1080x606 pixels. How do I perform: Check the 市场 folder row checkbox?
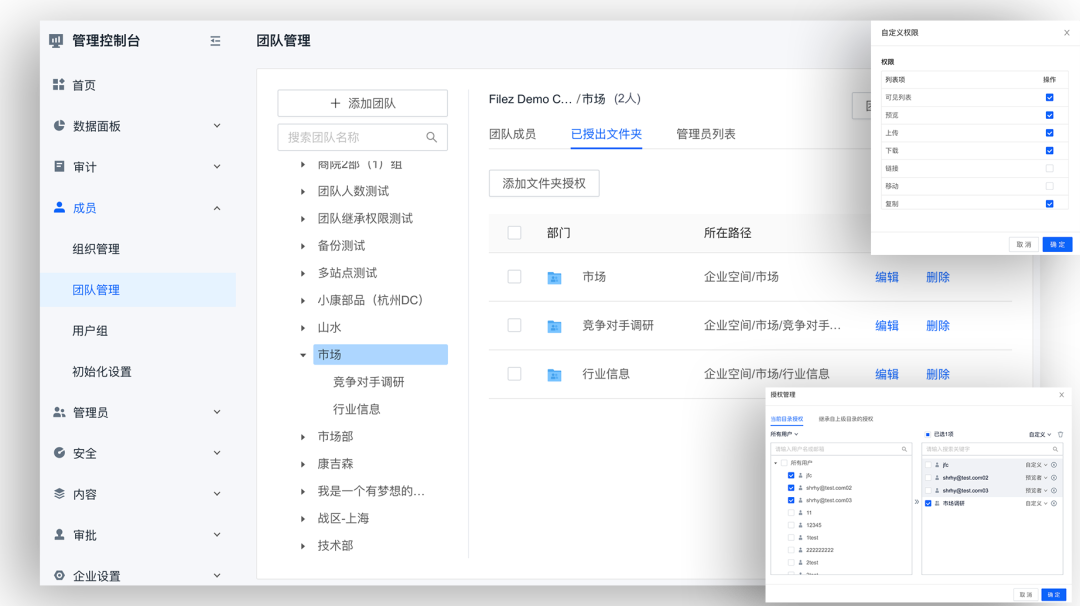pyautogui.click(x=515, y=277)
